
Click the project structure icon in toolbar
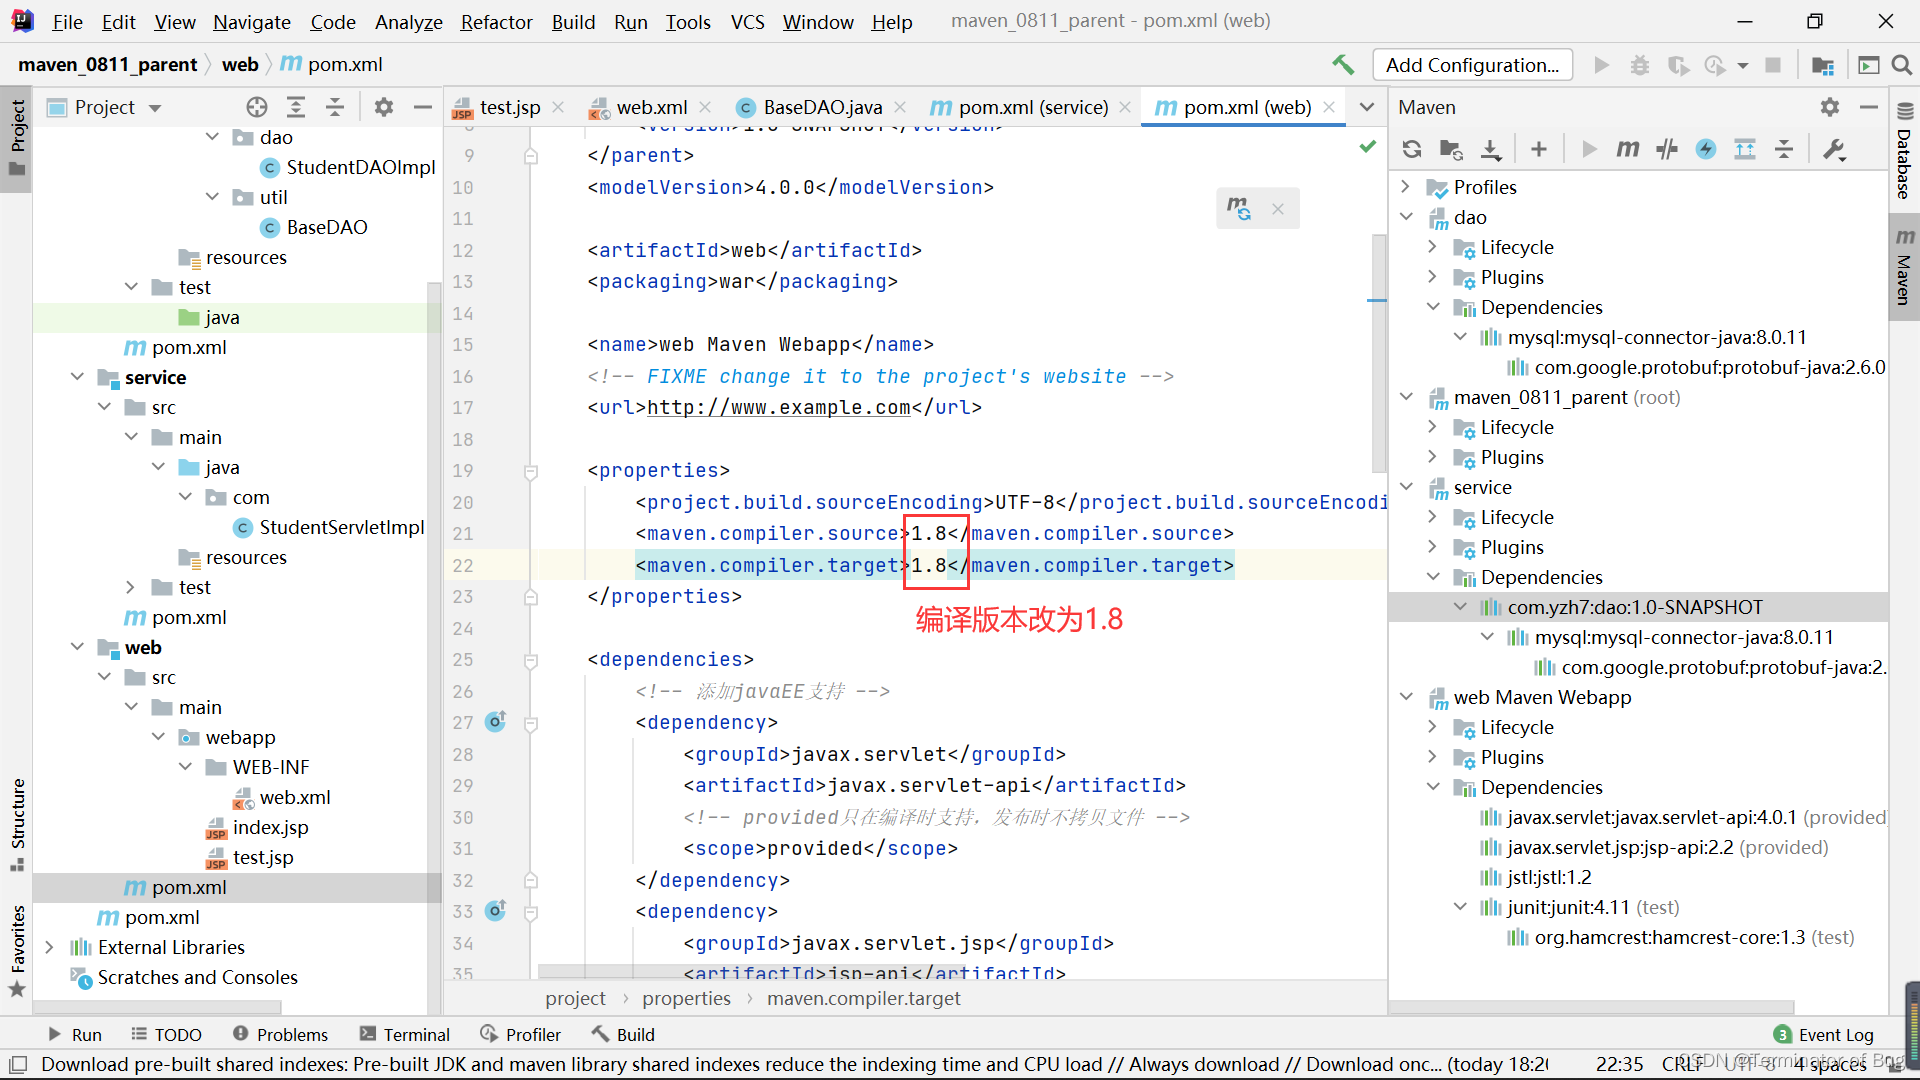pos(1825,63)
